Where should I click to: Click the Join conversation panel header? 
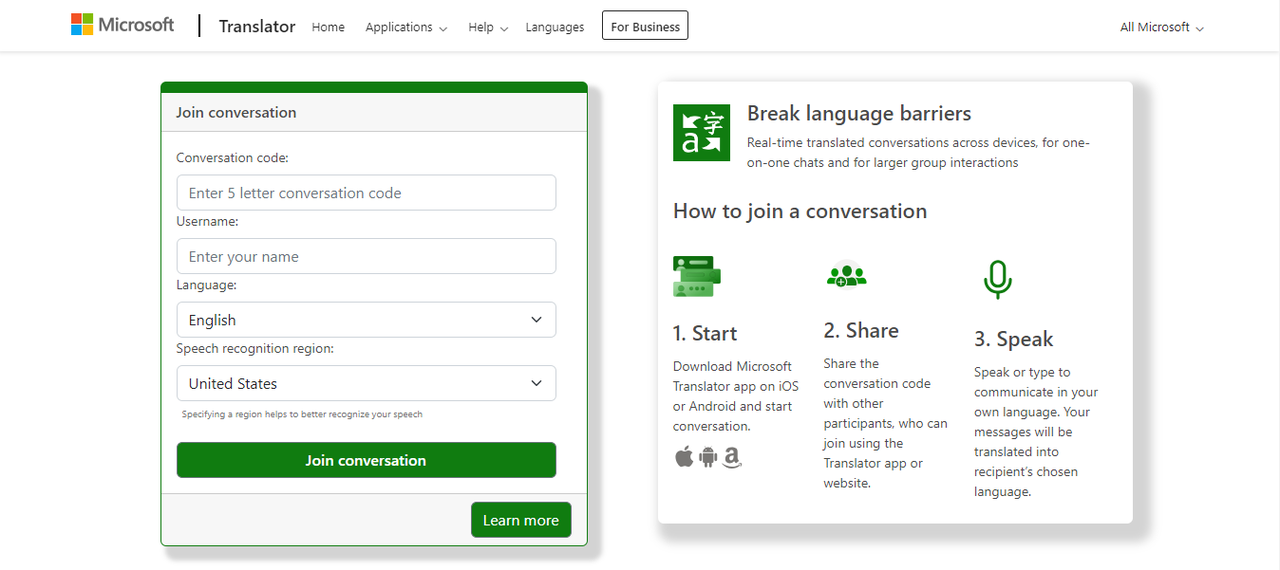pyautogui.click(x=374, y=112)
